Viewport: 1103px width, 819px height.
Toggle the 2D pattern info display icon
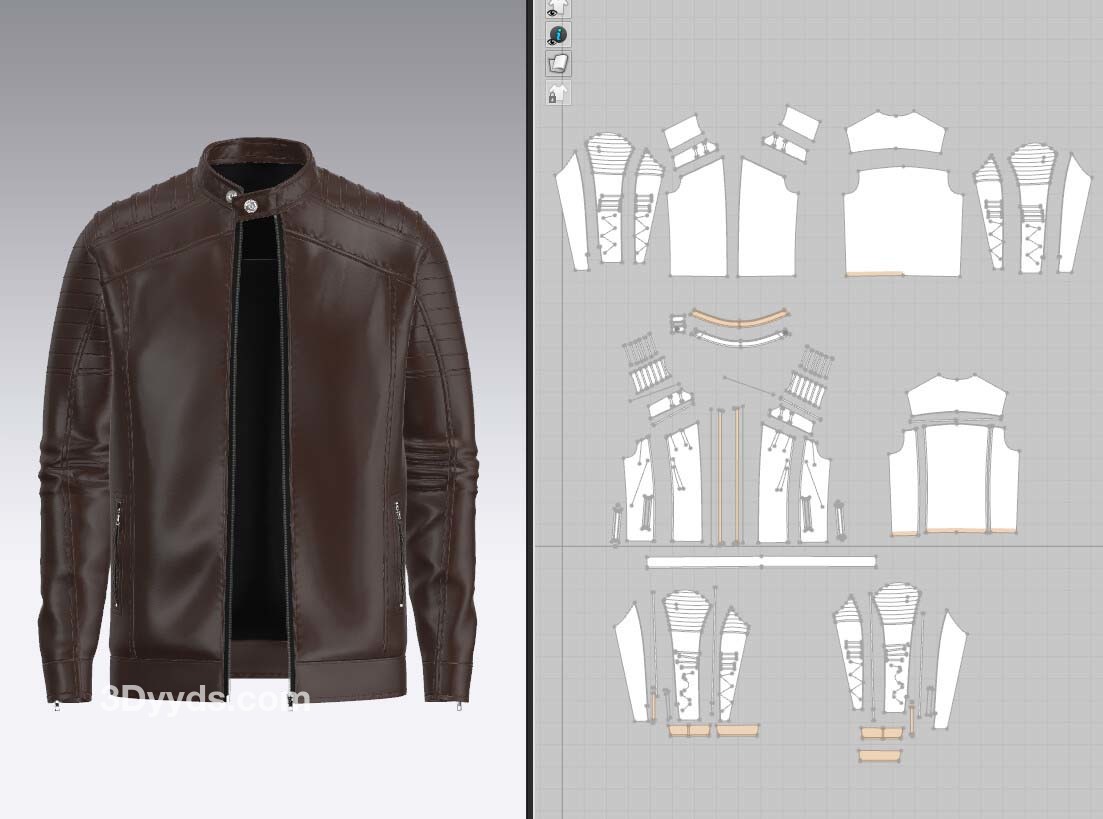point(558,36)
